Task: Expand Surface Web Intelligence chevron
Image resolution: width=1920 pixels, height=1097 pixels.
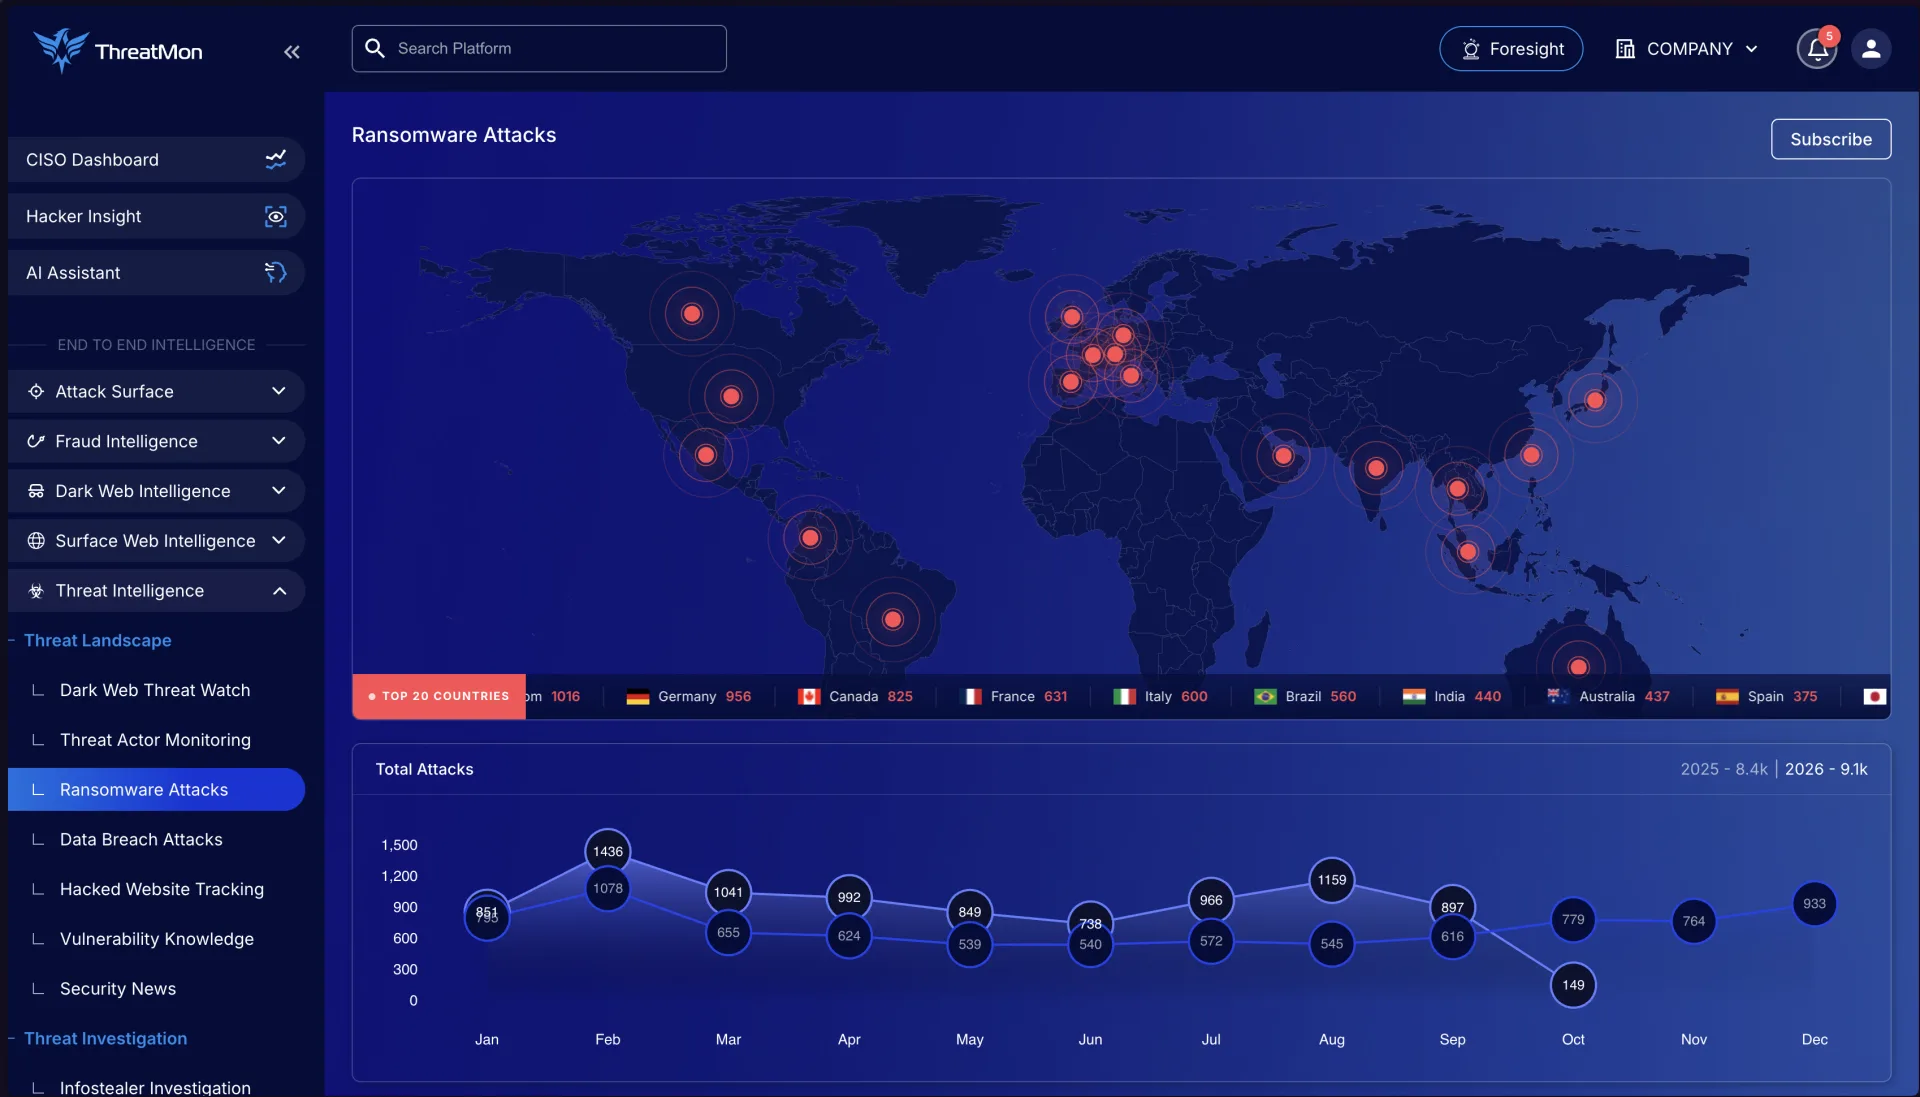Action: click(x=279, y=540)
